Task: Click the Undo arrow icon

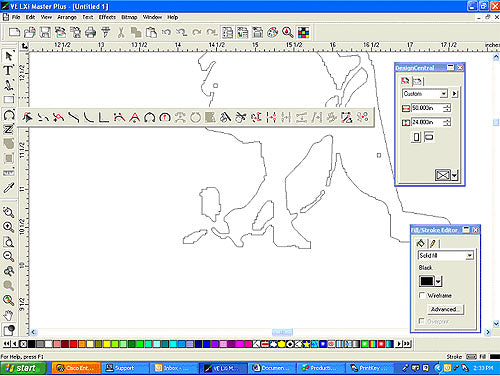Action: (x=166, y=32)
